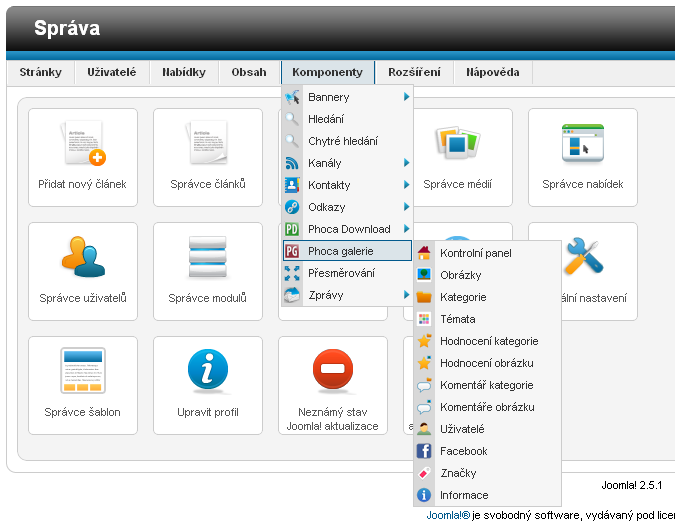The height and width of the screenshot is (526, 675).
Task: Expand the Kontakty submenu
Action: click(346, 185)
